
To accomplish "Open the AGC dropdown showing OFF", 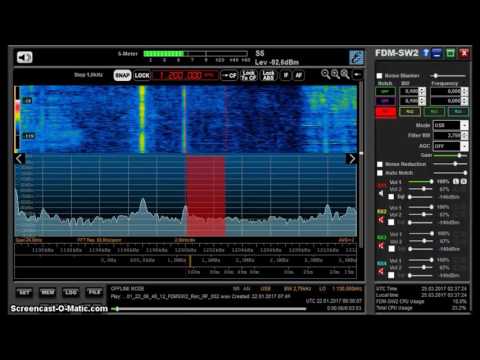I will (450, 146).
